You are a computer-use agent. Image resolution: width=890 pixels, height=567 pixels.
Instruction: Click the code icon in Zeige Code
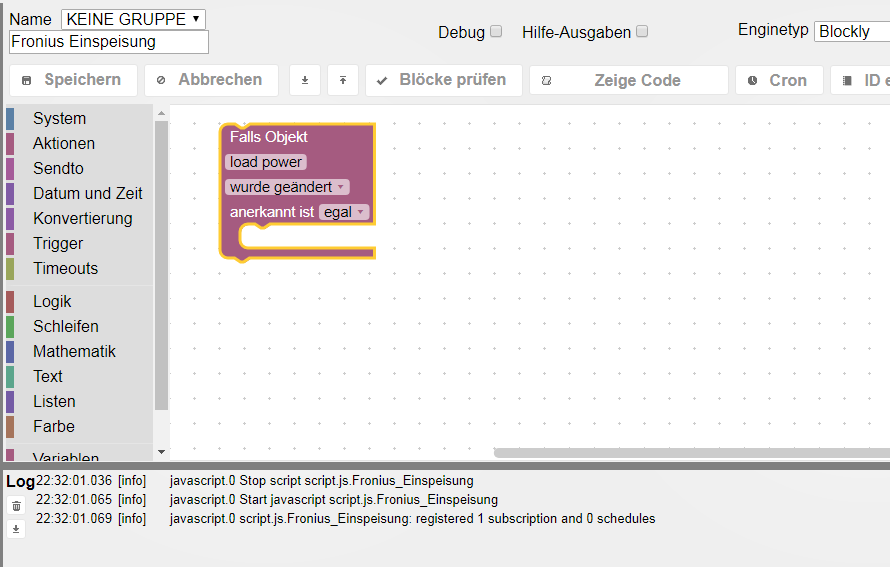[546, 81]
